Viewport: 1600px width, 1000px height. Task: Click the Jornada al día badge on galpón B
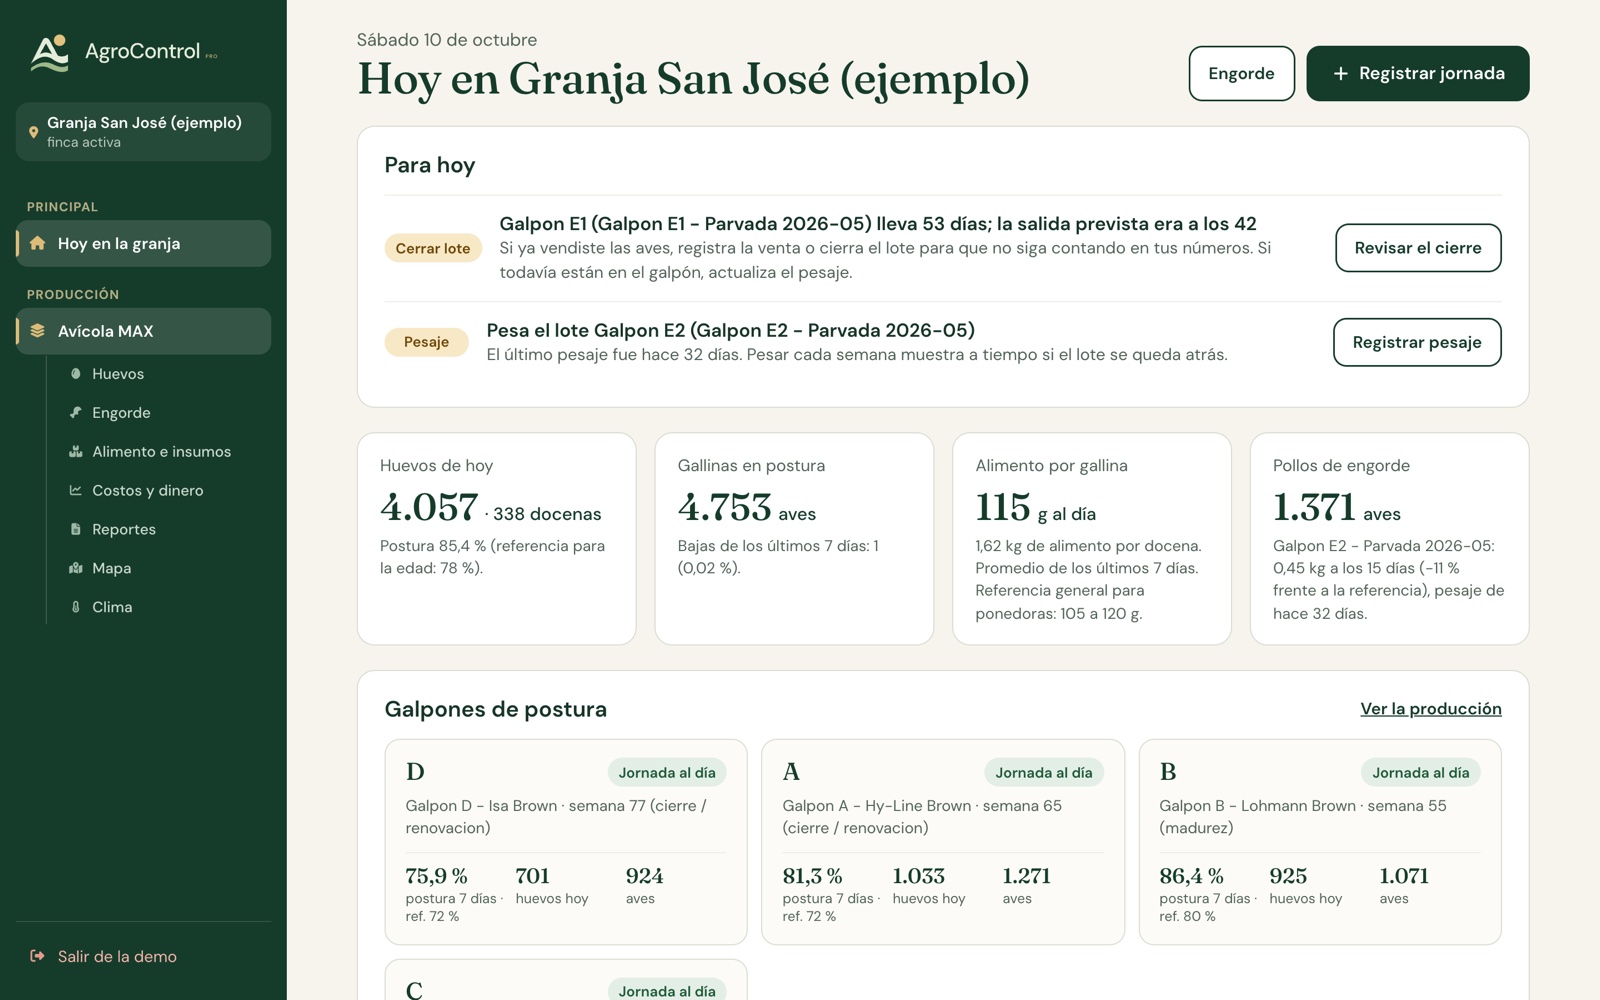1420,772
